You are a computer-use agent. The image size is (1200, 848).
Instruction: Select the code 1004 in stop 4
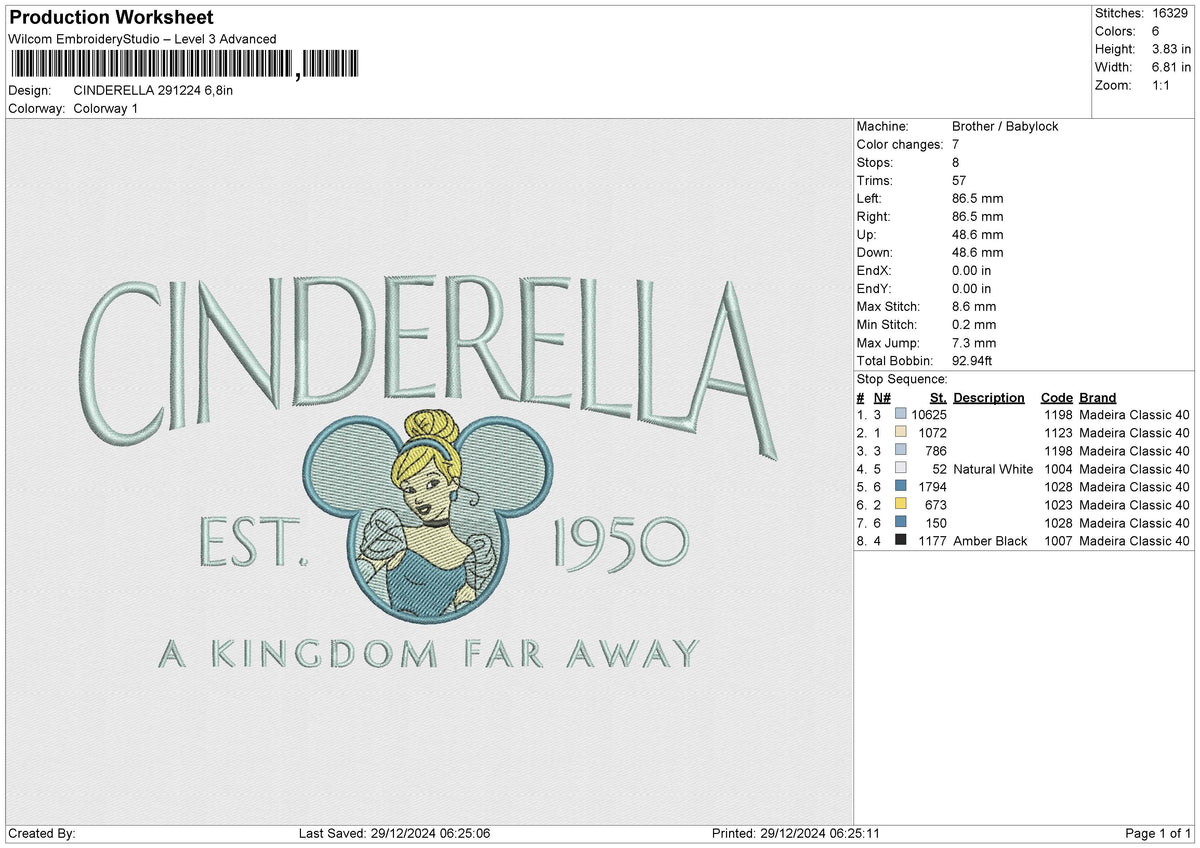tap(1059, 469)
